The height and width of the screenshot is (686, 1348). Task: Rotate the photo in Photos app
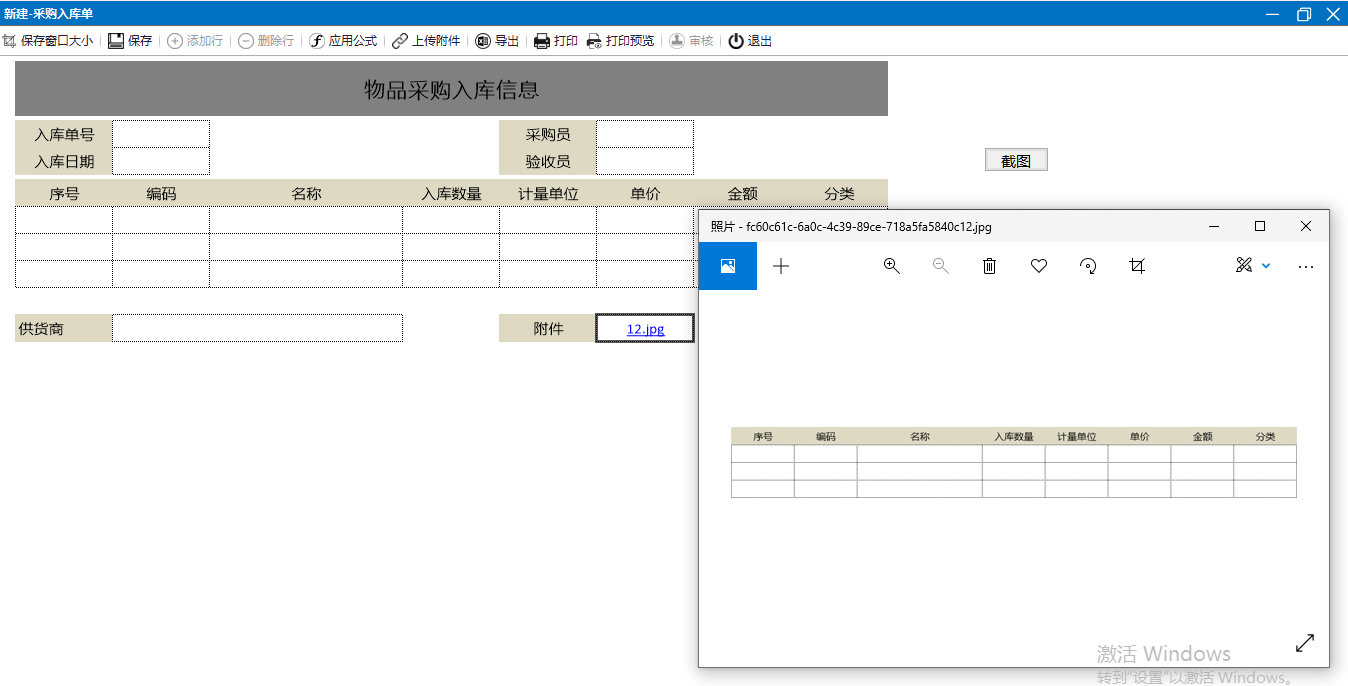pos(1088,266)
